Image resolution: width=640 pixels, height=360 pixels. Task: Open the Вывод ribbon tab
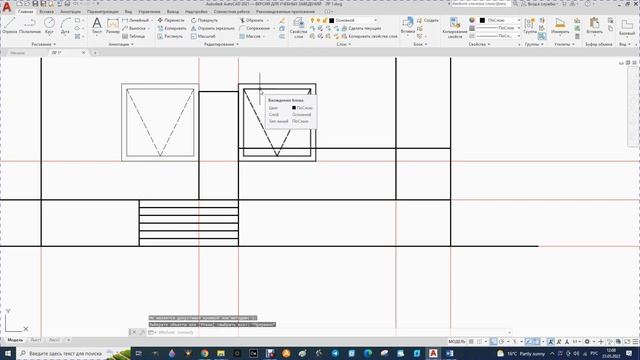173,12
